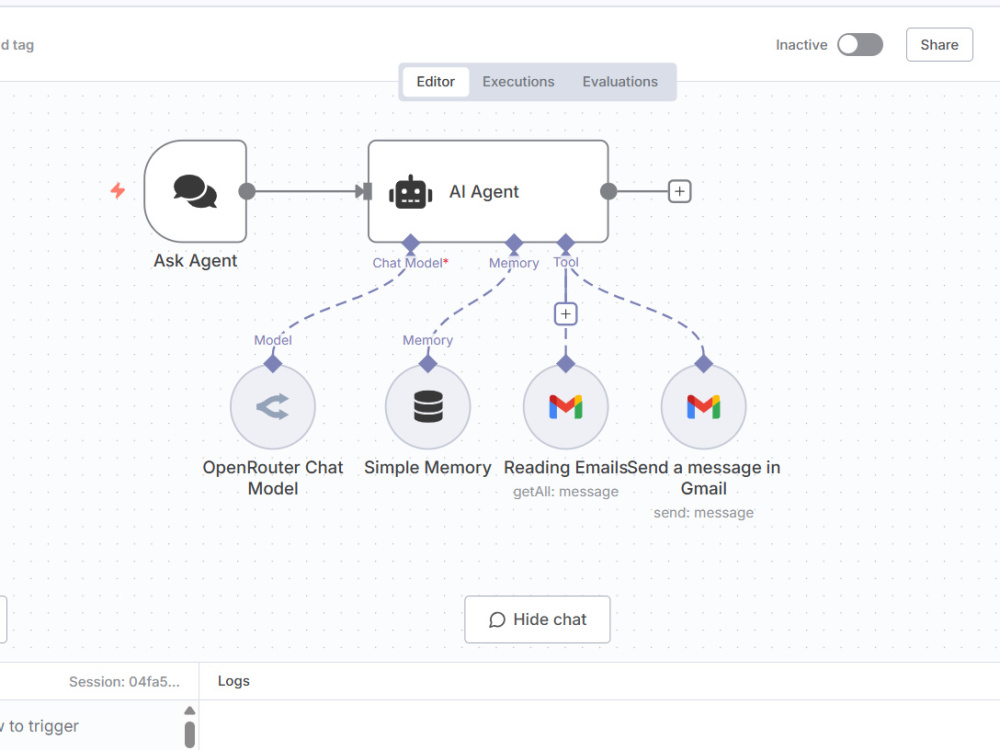Image resolution: width=1000 pixels, height=750 pixels.
Task: Click the 'Simple Memory' node label
Action: point(428,467)
